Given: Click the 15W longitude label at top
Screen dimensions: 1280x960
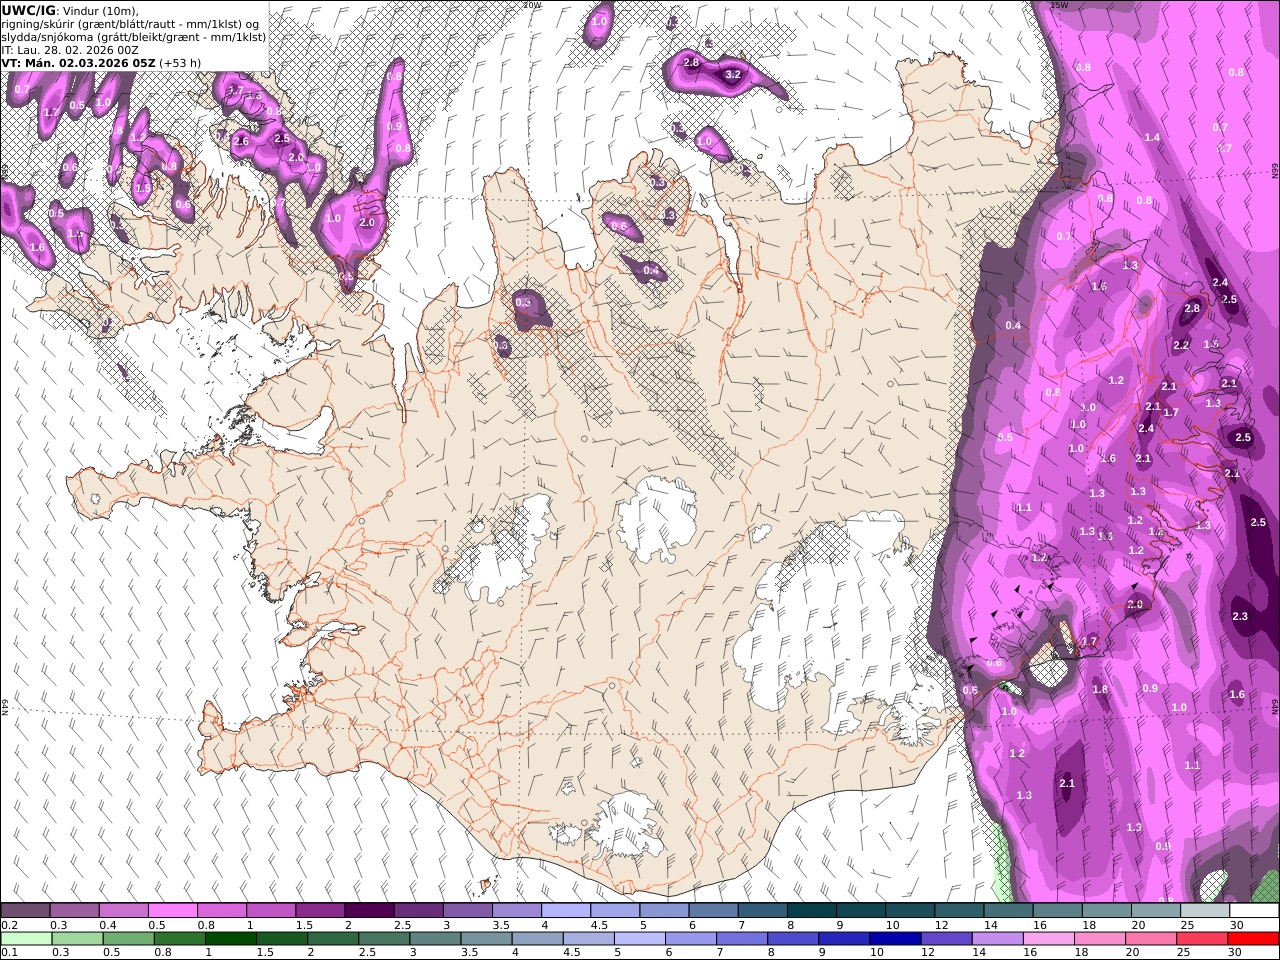Looking at the screenshot, I should pyautogui.click(x=1060, y=5).
